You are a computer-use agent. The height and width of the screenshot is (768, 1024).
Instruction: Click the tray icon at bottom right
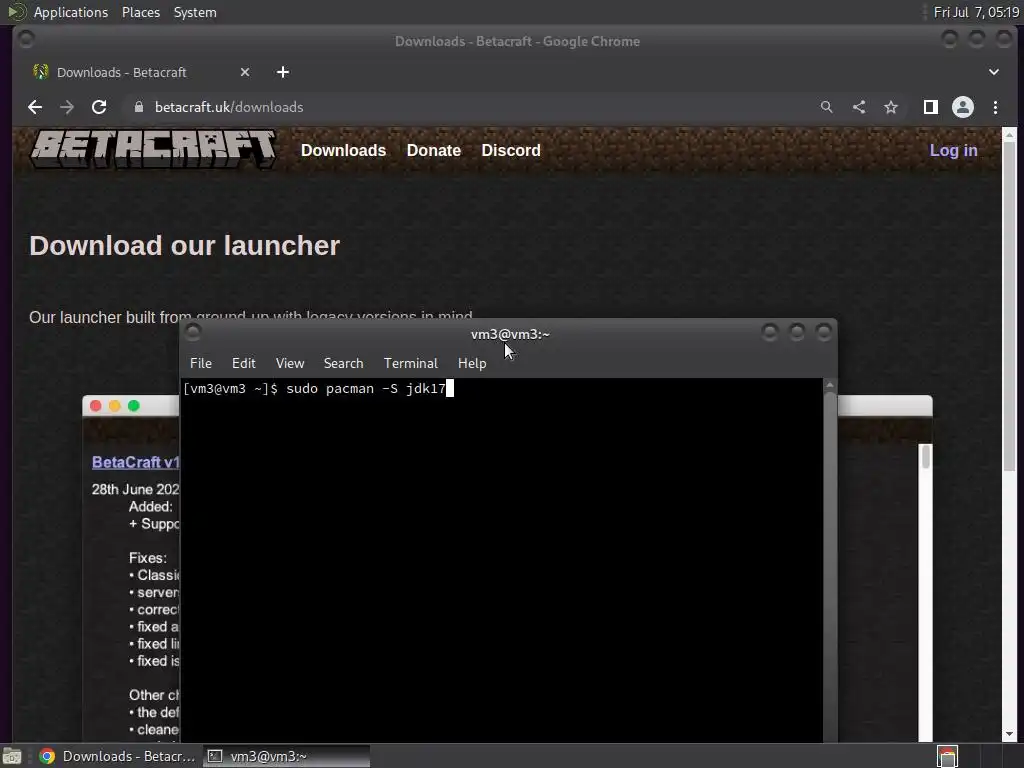pyautogui.click(x=947, y=756)
